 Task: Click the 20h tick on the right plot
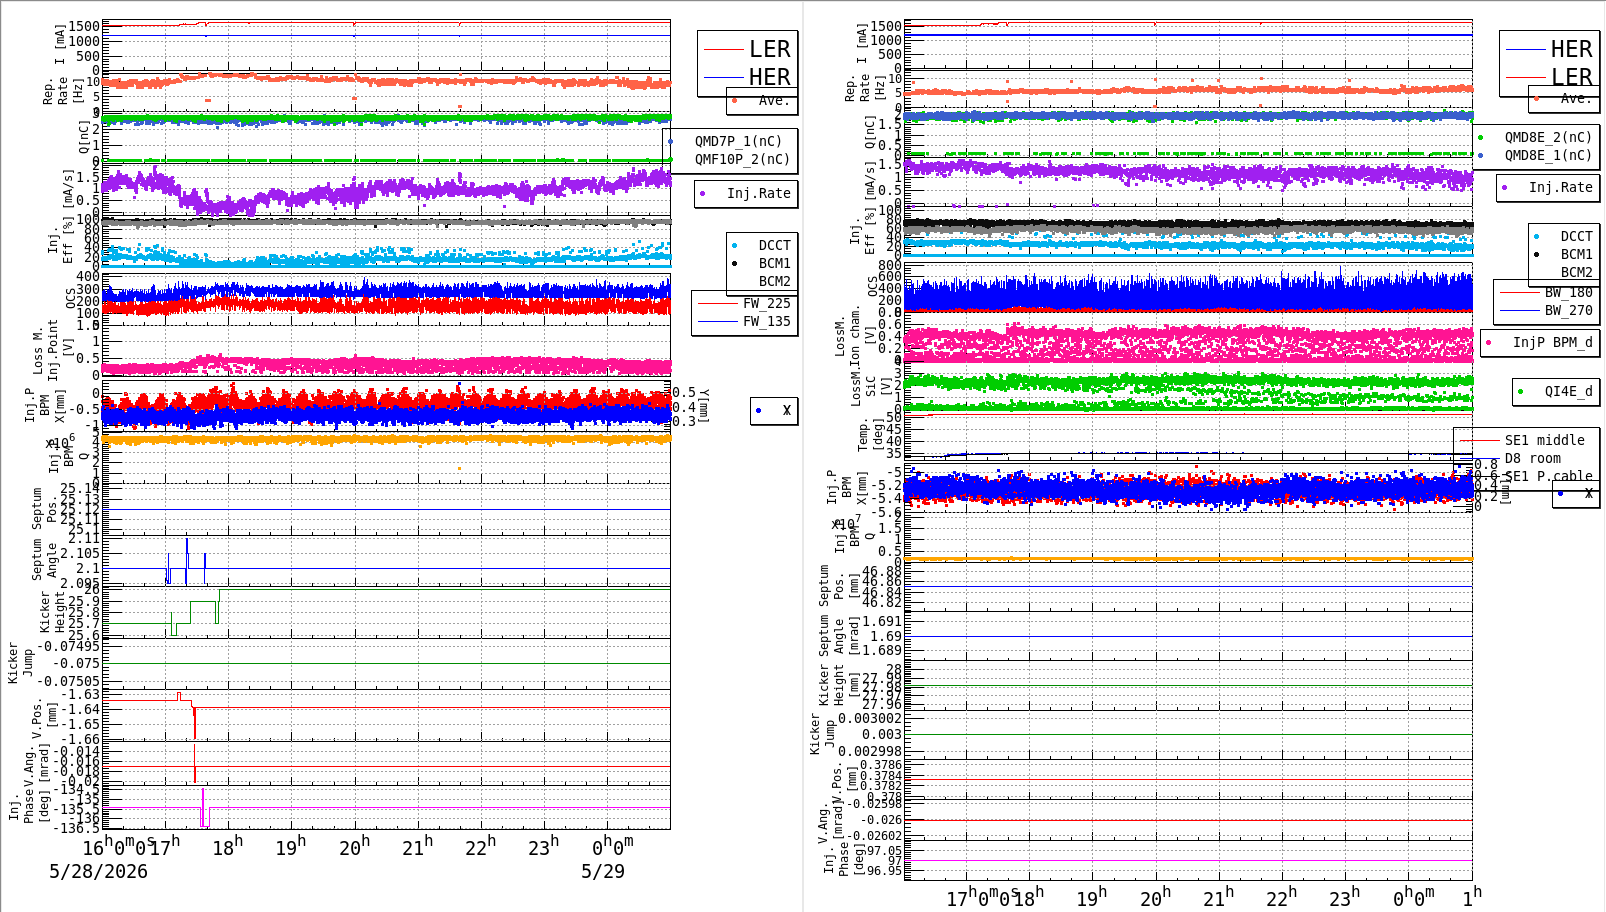[1155, 897]
